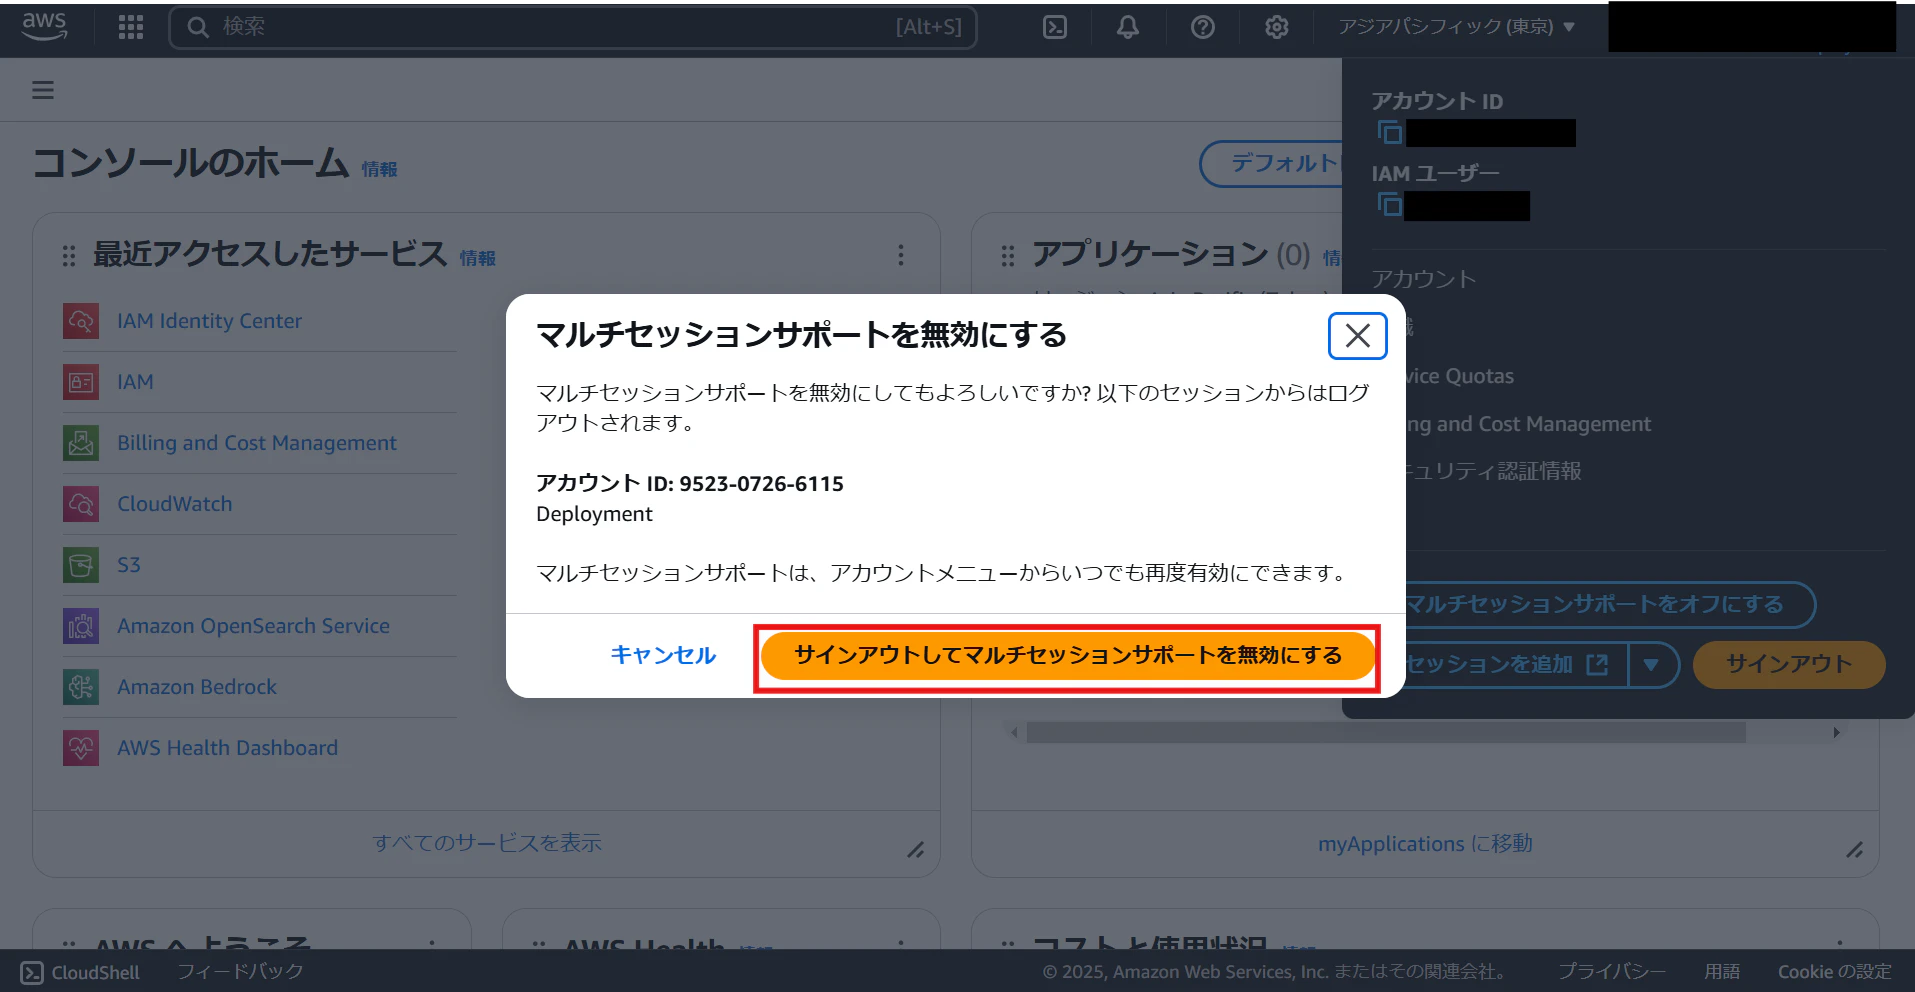The height and width of the screenshot is (992, 1915).
Task: Click キャンセル in the dialog
Action: point(663,655)
